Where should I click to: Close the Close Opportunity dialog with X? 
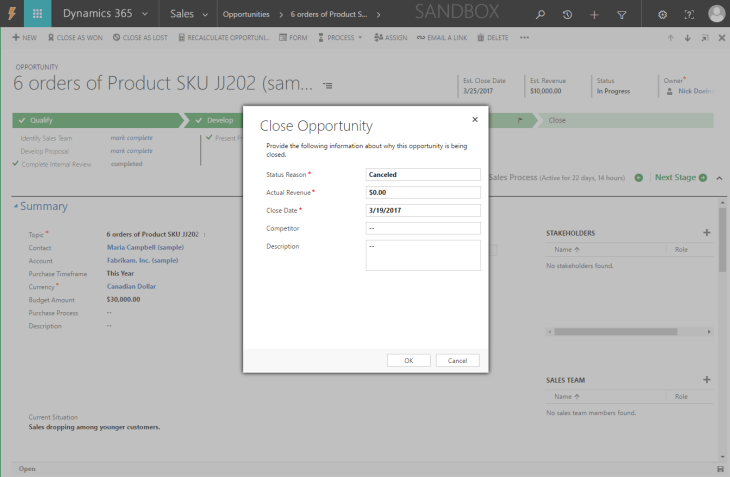pos(475,119)
